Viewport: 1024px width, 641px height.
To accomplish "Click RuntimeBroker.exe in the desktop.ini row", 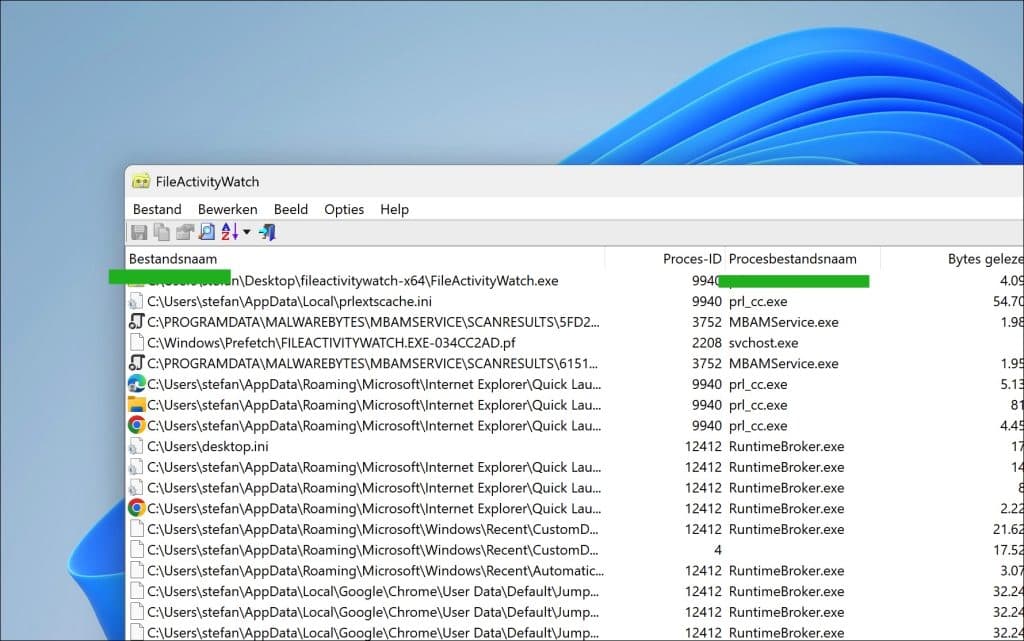I will tap(786, 446).
